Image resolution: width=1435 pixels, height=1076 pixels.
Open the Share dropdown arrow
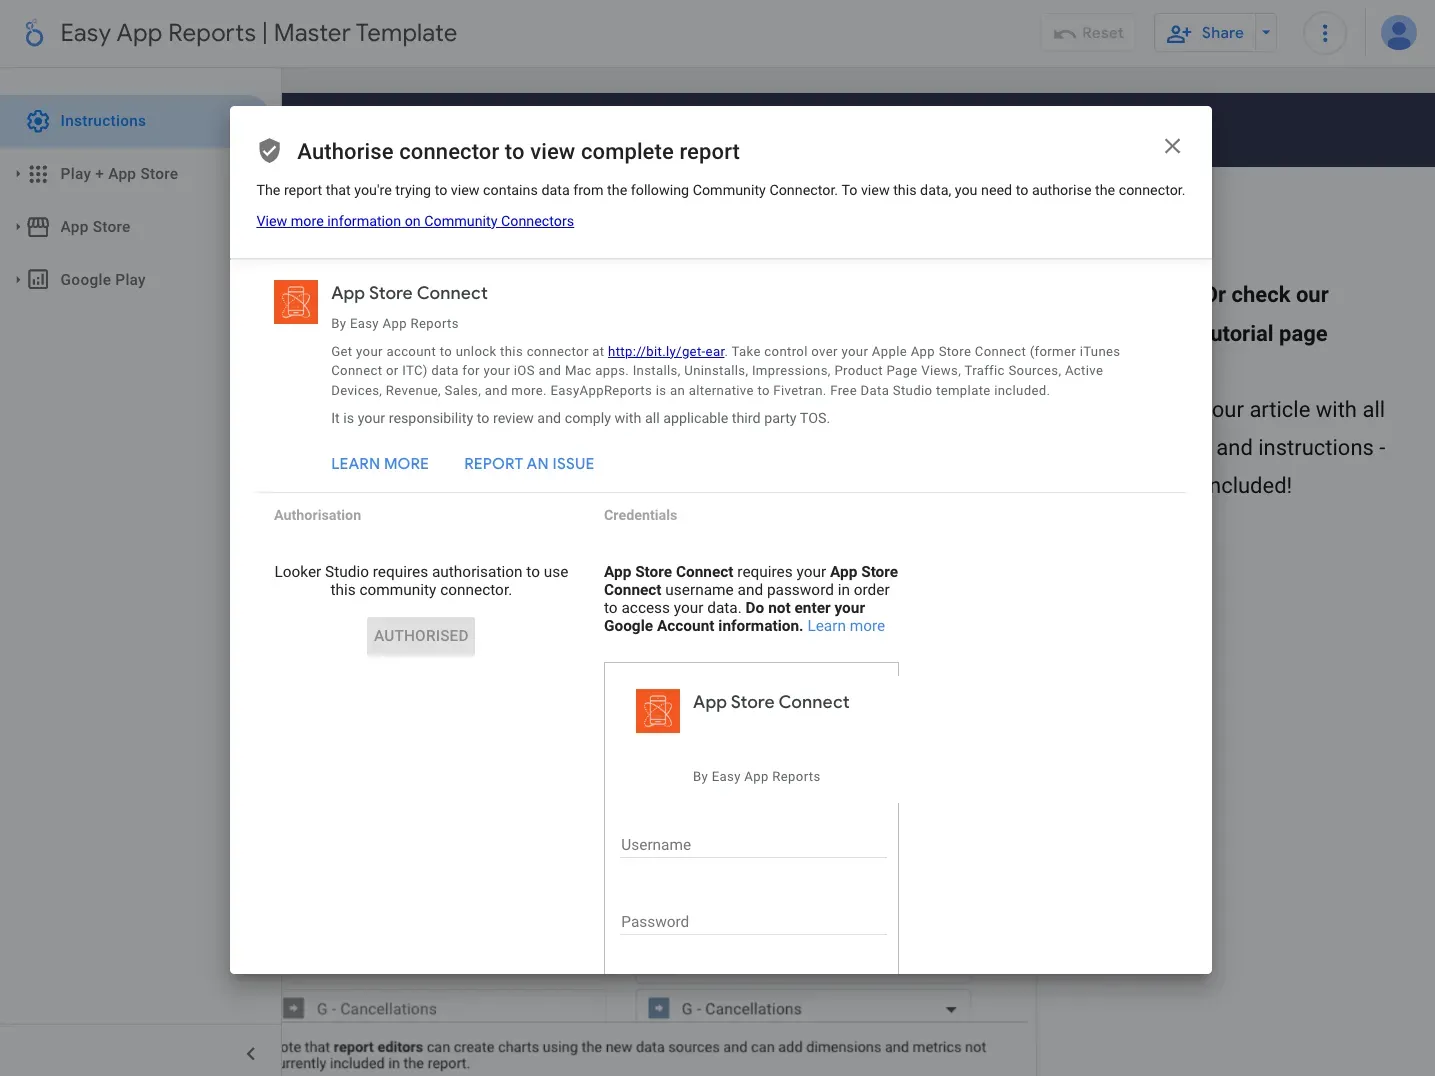pyautogui.click(x=1266, y=33)
